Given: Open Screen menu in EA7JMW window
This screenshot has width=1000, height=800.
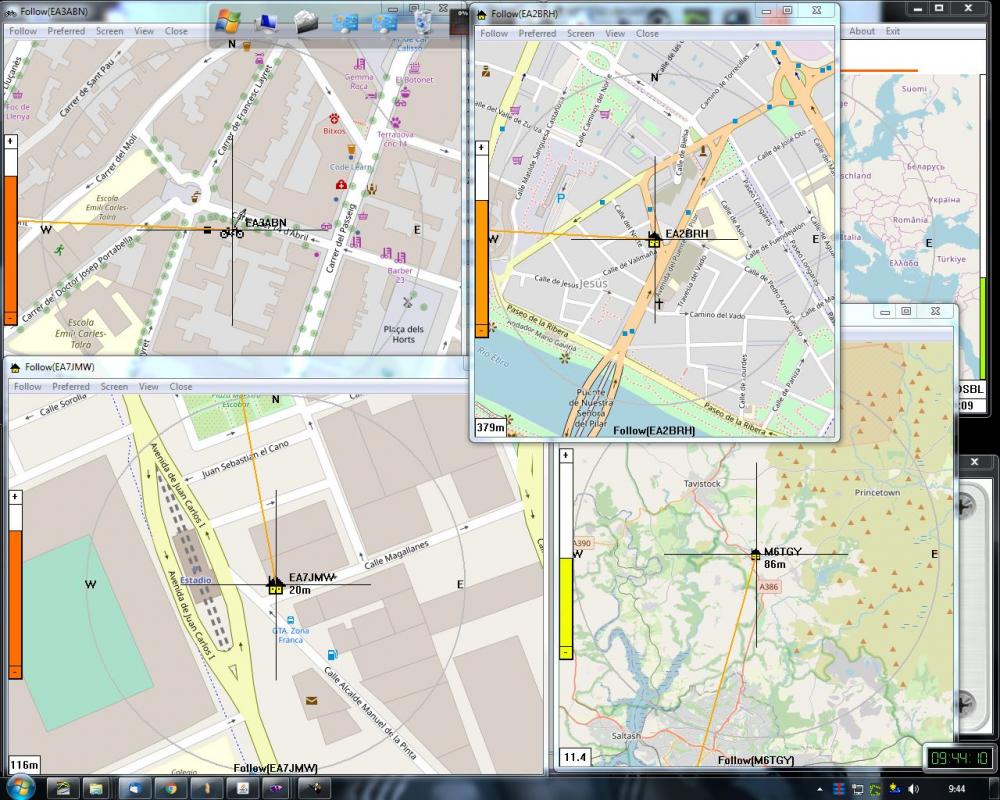Looking at the screenshot, I should [114, 386].
